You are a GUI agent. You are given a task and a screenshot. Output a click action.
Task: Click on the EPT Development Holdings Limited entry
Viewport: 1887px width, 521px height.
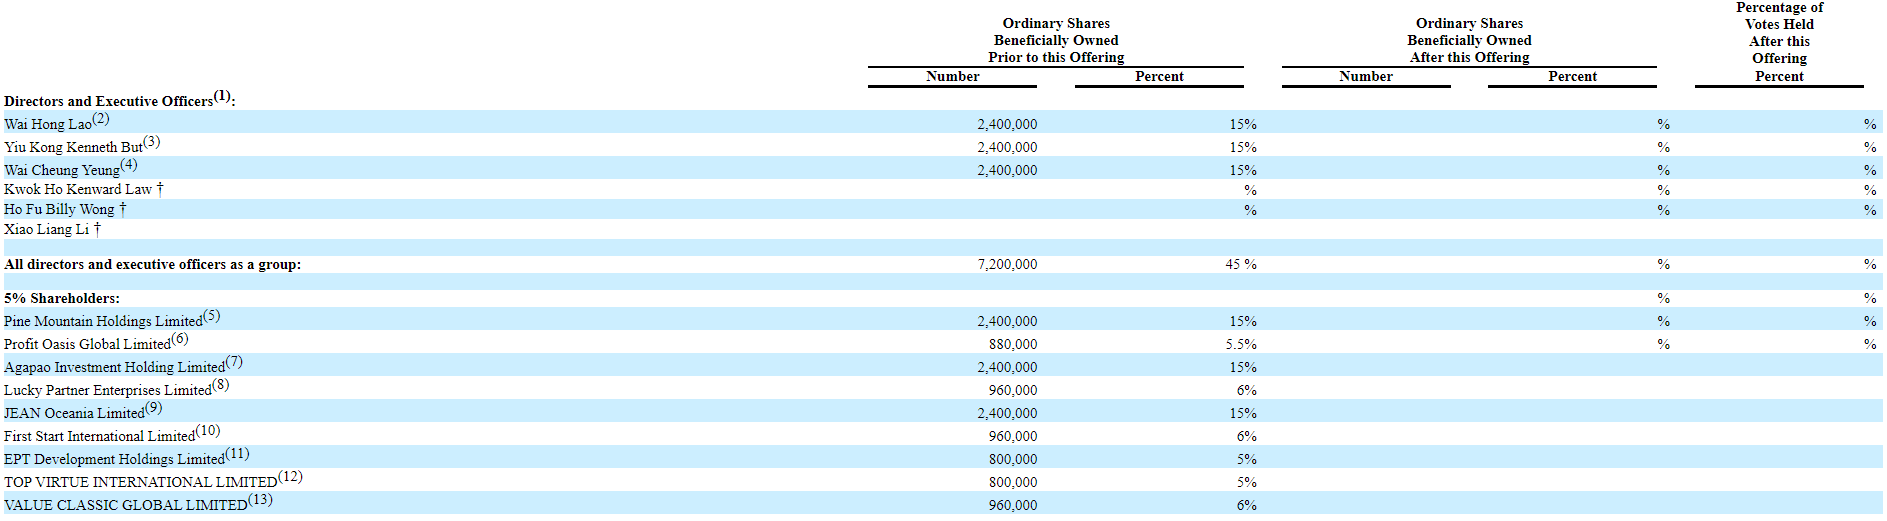click(x=114, y=460)
